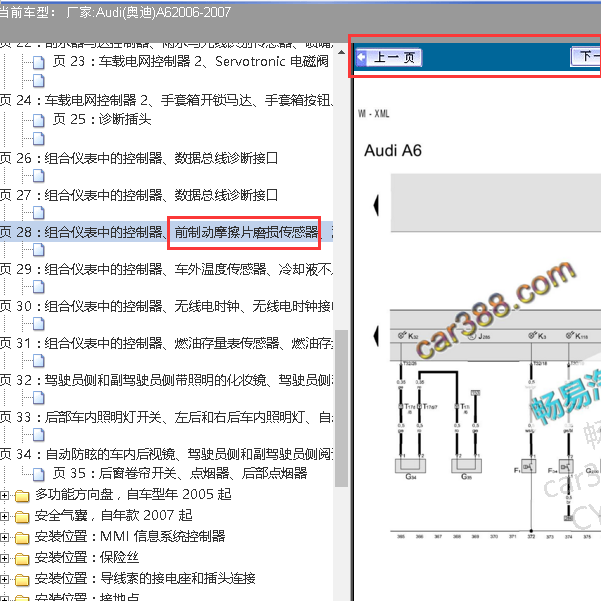
Task: Expand 安装位置 MMI 信息系统控制器 folder
Action: pyautogui.click(x=4, y=537)
